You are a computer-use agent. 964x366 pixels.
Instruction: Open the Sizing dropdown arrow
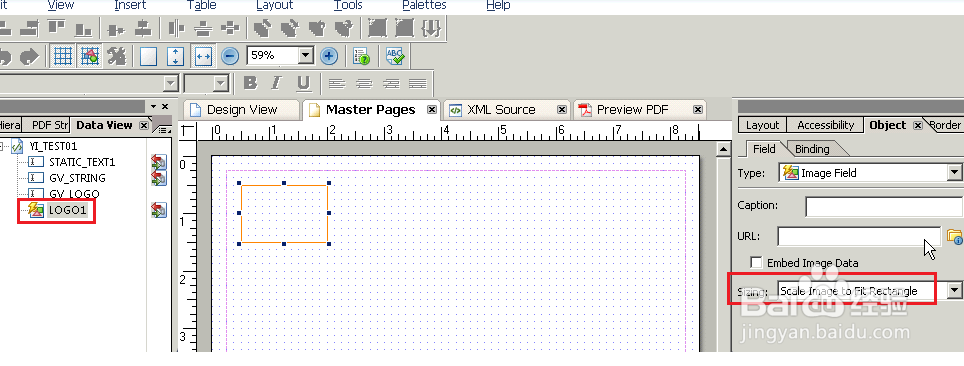(x=954, y=290)
